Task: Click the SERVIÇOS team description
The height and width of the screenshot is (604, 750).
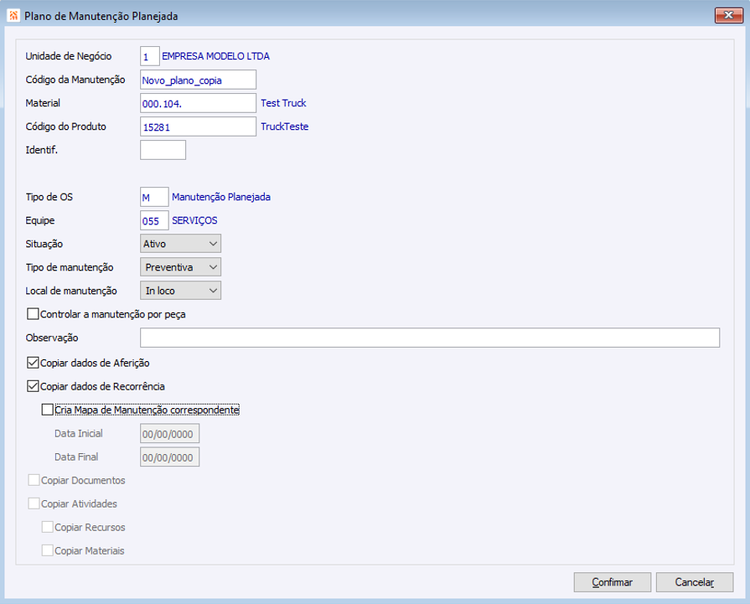Action: tap(195, 220)
